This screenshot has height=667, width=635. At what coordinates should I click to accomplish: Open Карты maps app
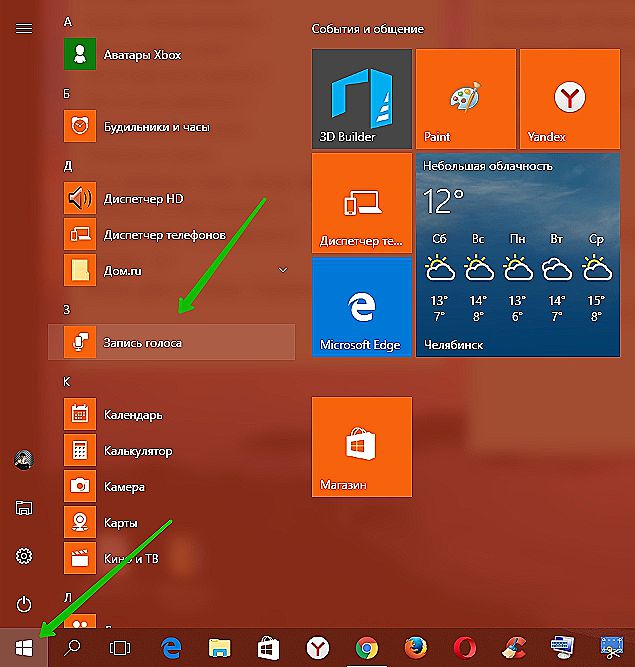(x=171, y=522)
